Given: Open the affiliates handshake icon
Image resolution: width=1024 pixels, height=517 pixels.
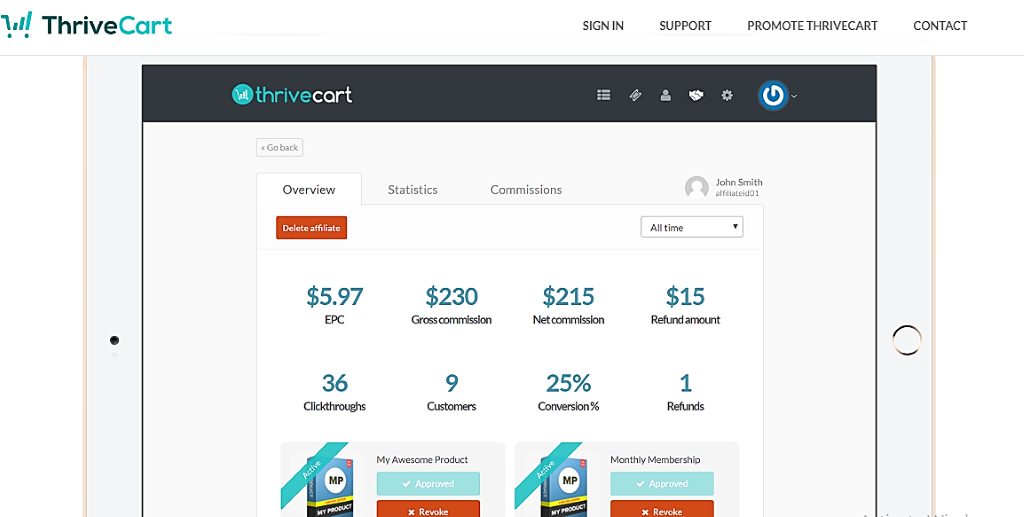Looking at the screenshot, I should (696, 95).
